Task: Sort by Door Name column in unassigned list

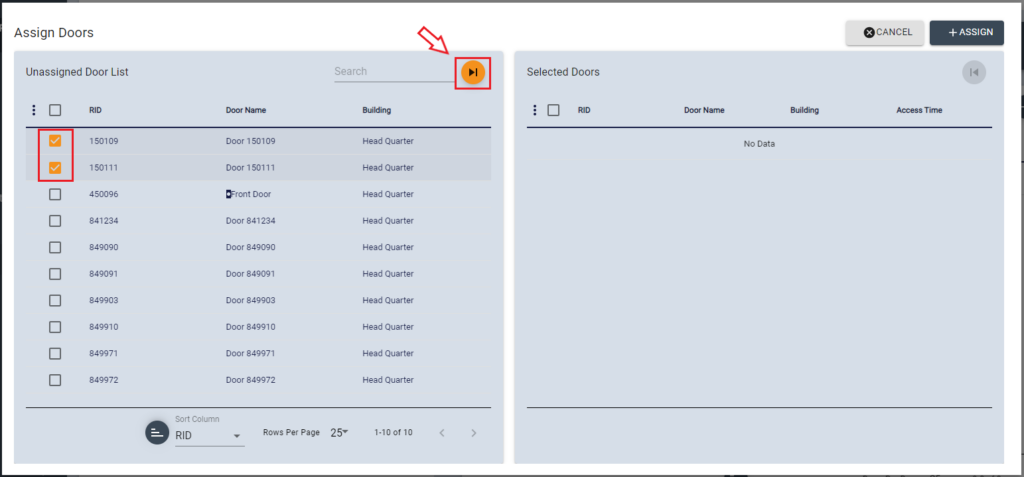Action: (x=246, y=110)
